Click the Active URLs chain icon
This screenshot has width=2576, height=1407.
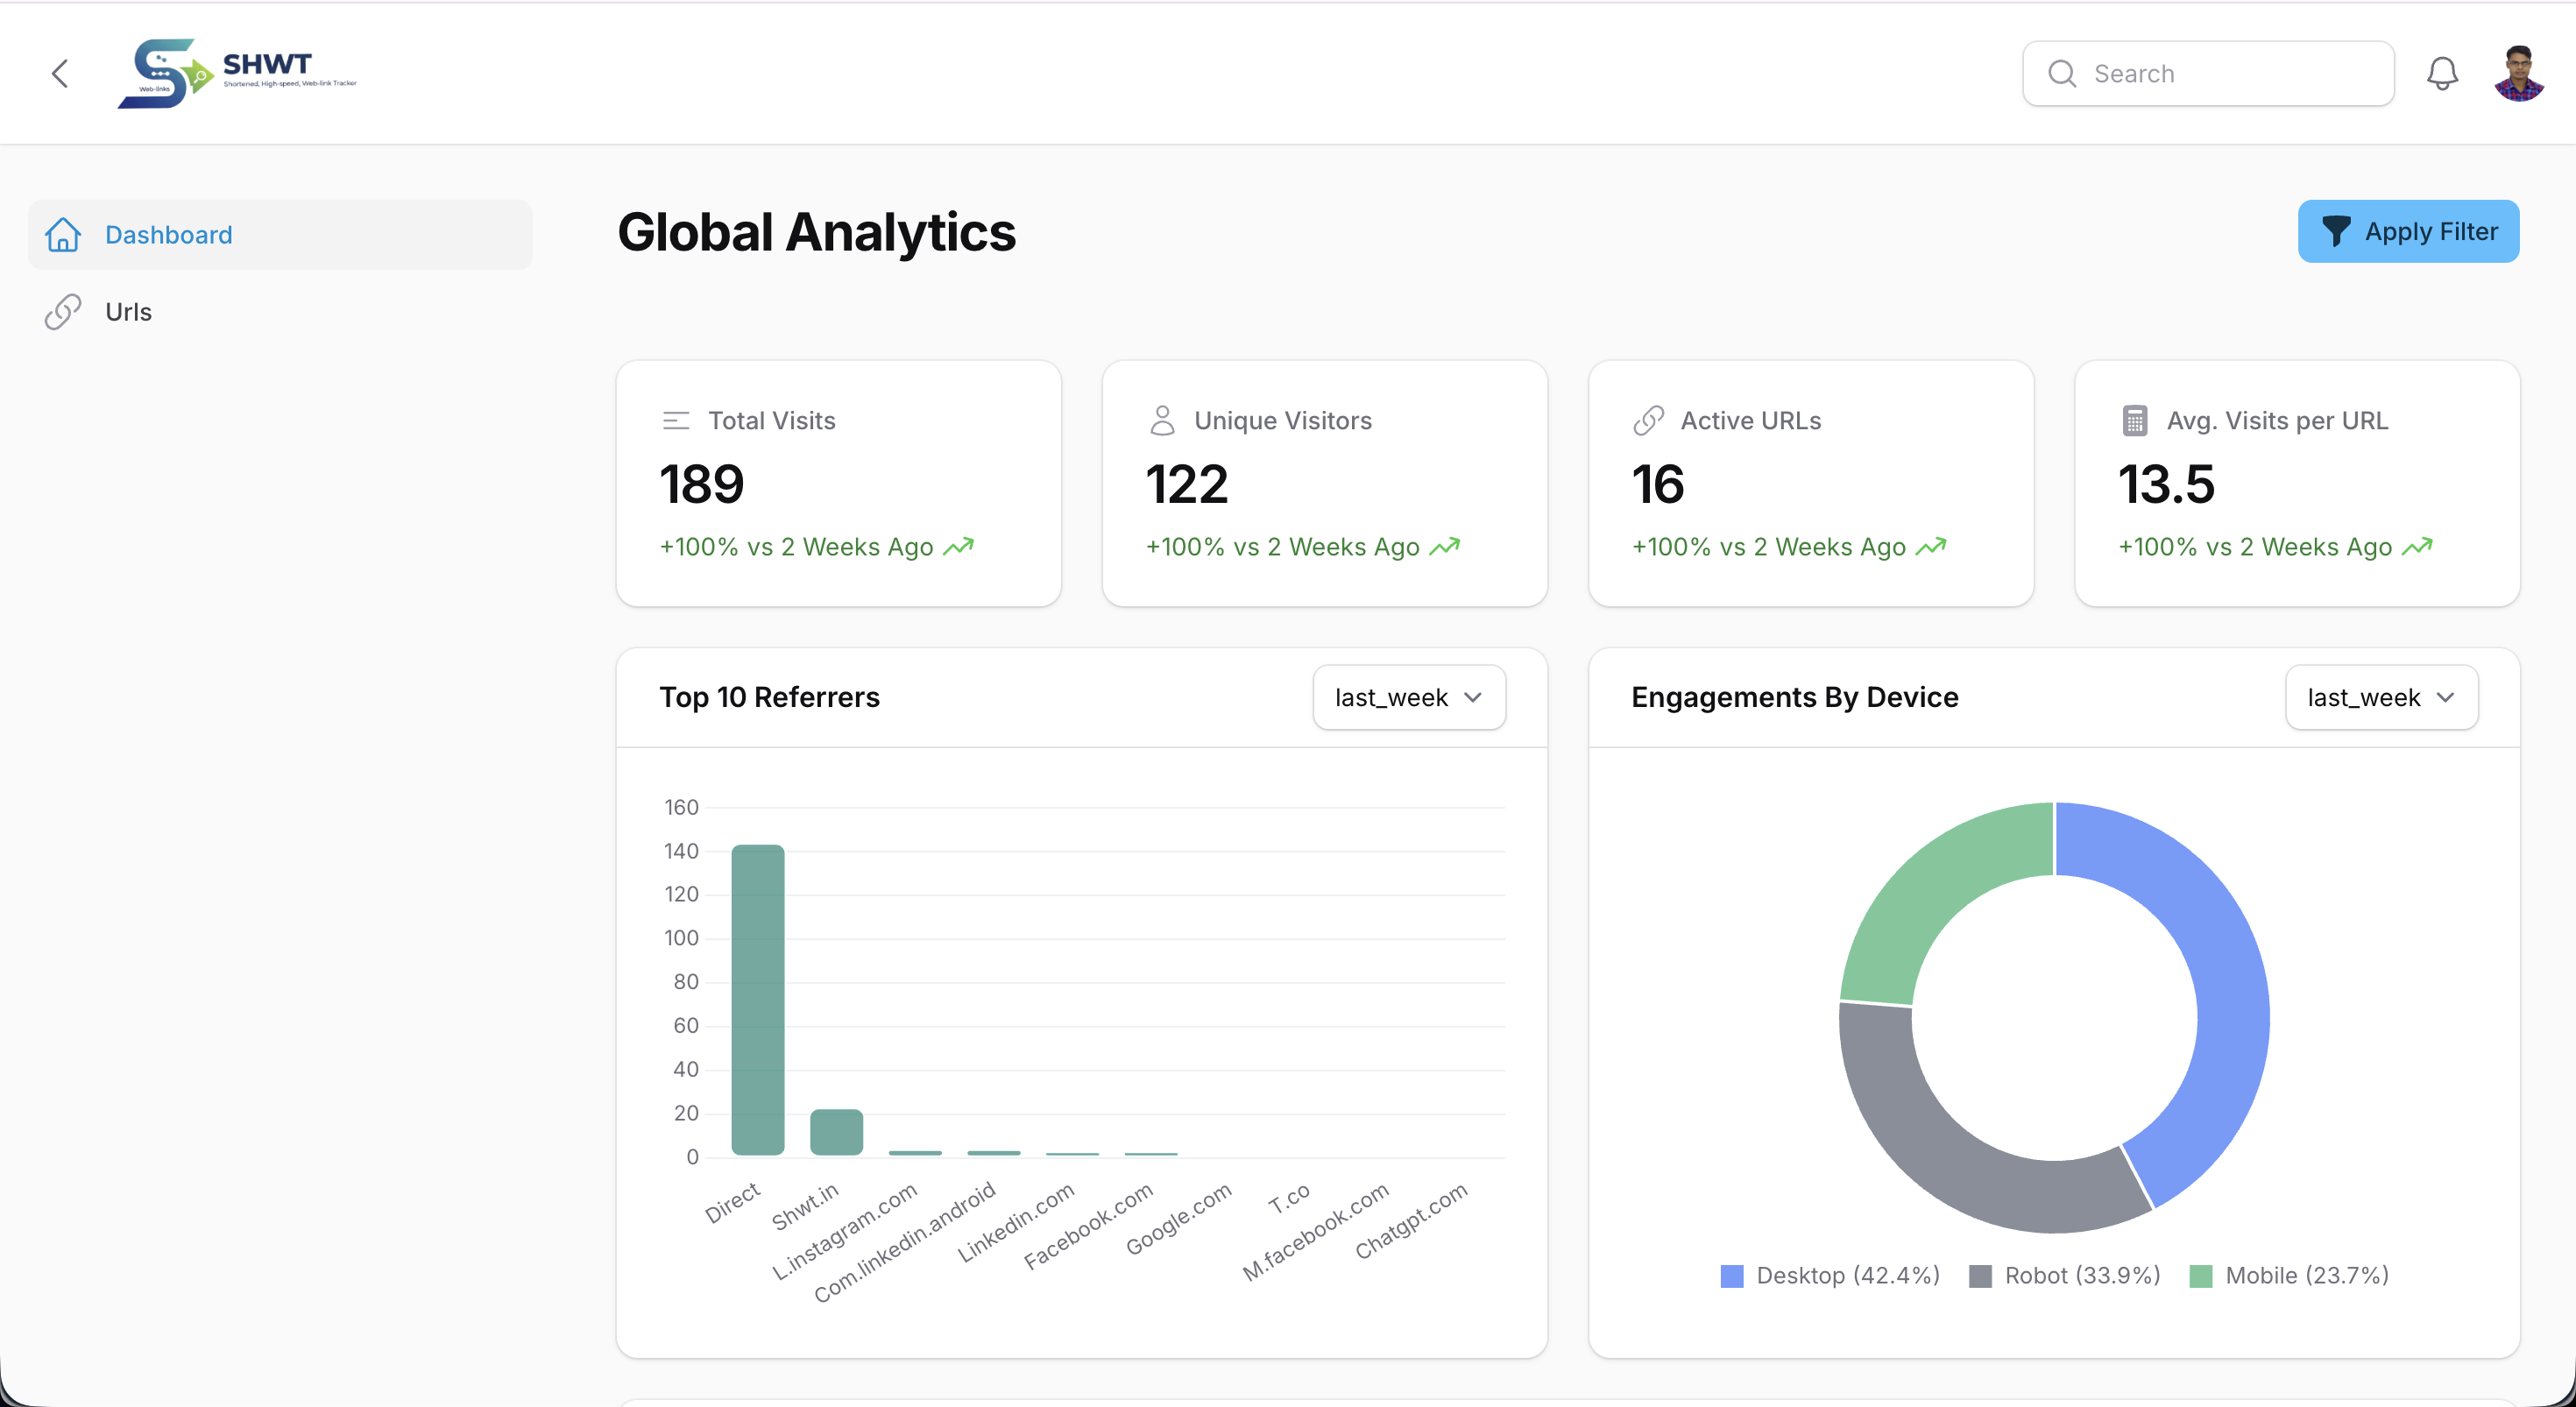(1648, 421)
